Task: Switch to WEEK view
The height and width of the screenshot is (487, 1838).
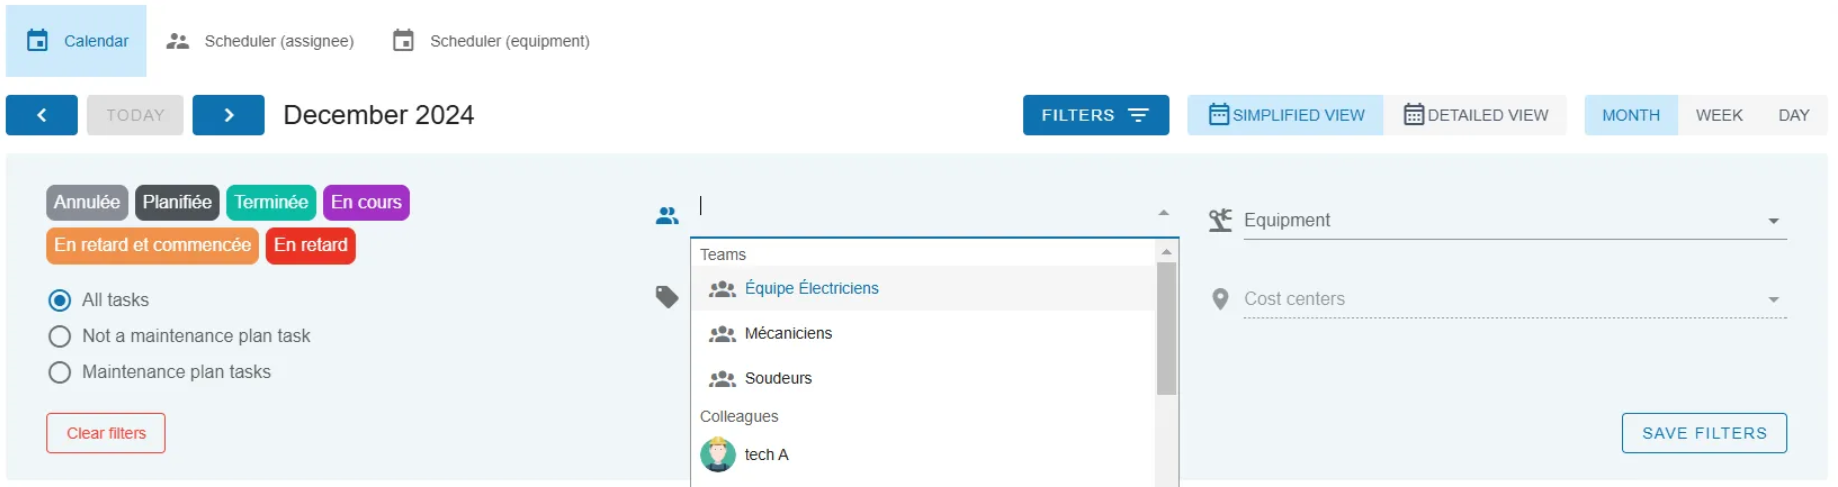Action: (1719, 115)
